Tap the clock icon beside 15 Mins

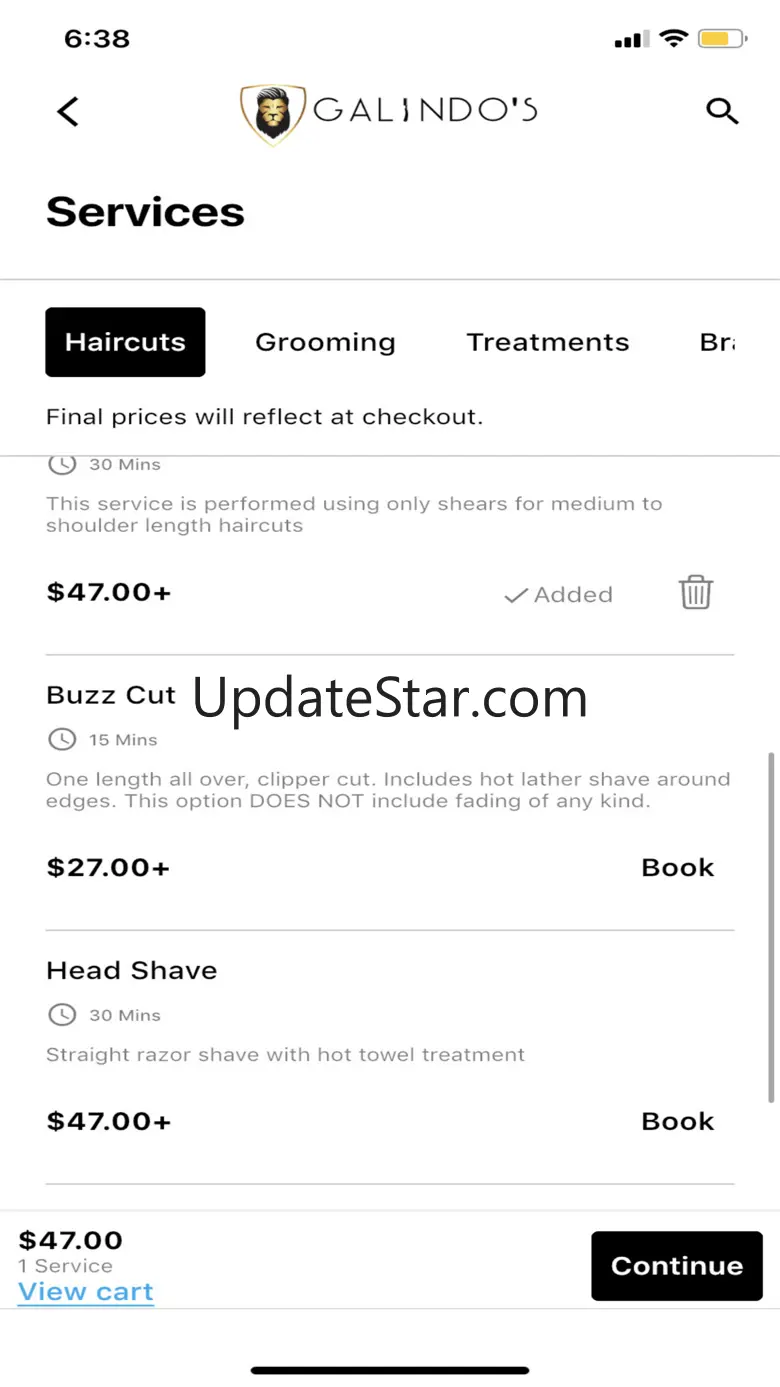pos(62,740)
